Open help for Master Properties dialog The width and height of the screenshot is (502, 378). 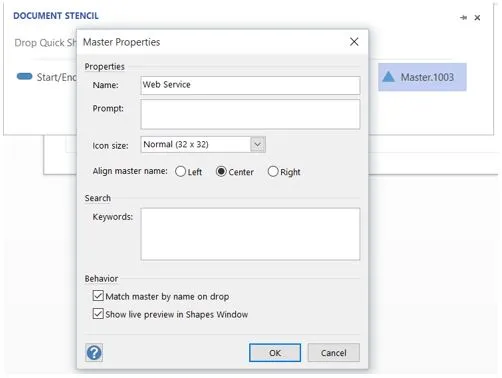[94, 353]
